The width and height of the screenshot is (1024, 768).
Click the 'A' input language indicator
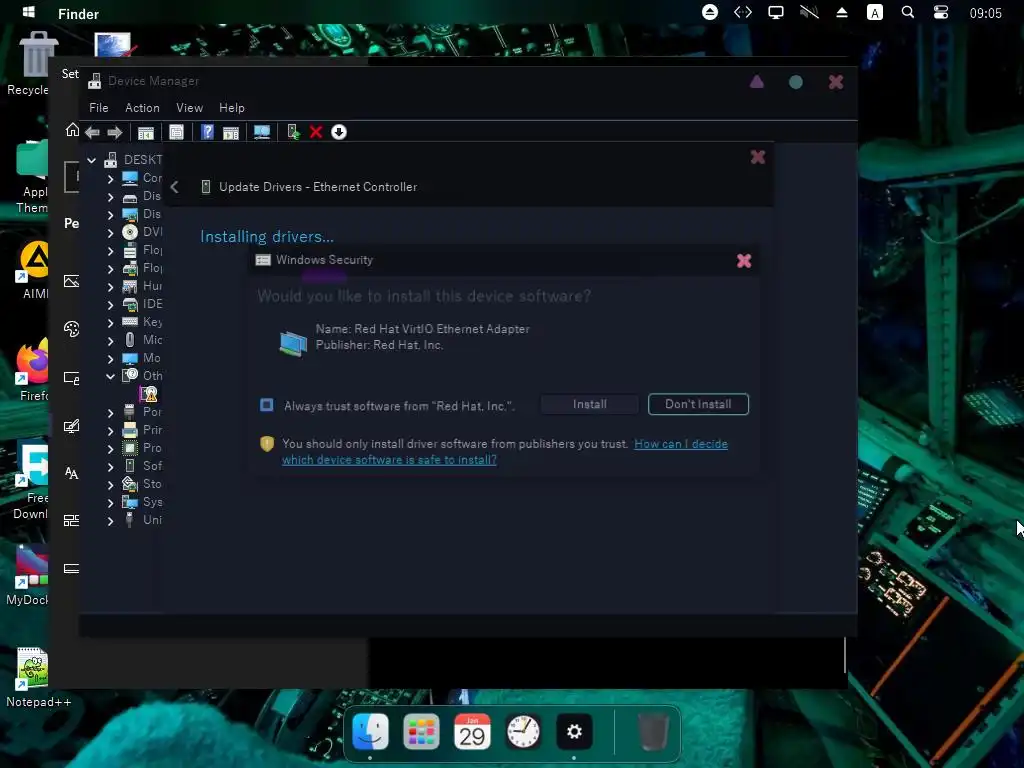click(x=874, y=12)
